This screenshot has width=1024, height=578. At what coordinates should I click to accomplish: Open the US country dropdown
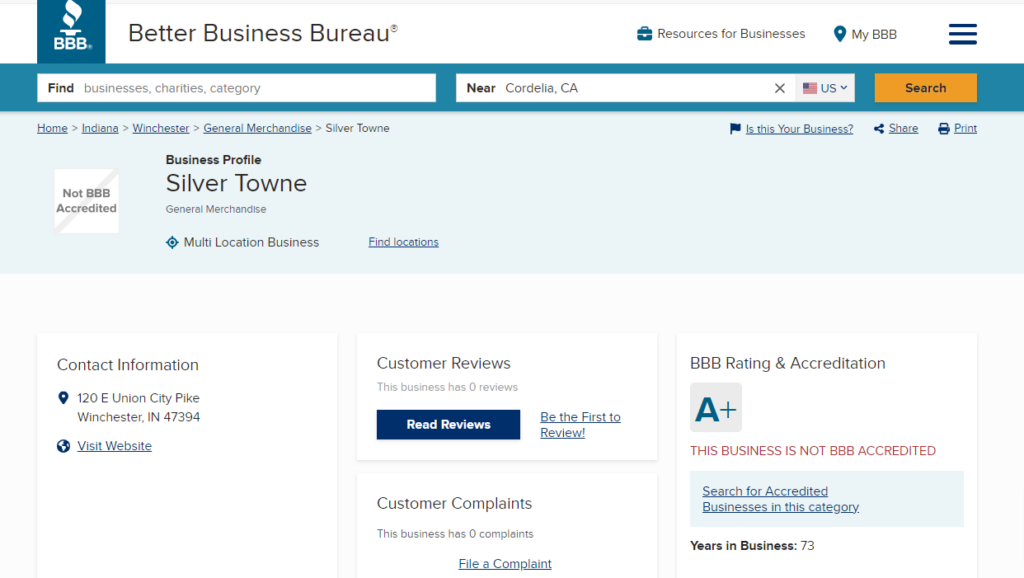click(x=825, y=88)
